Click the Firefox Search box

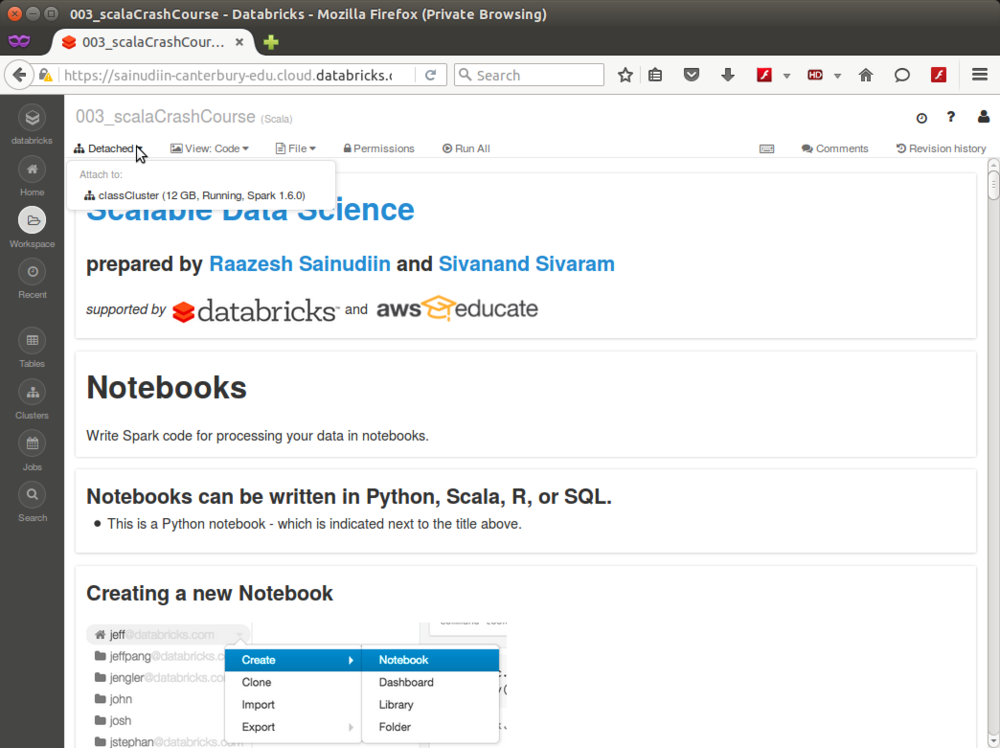pos(529,75)
